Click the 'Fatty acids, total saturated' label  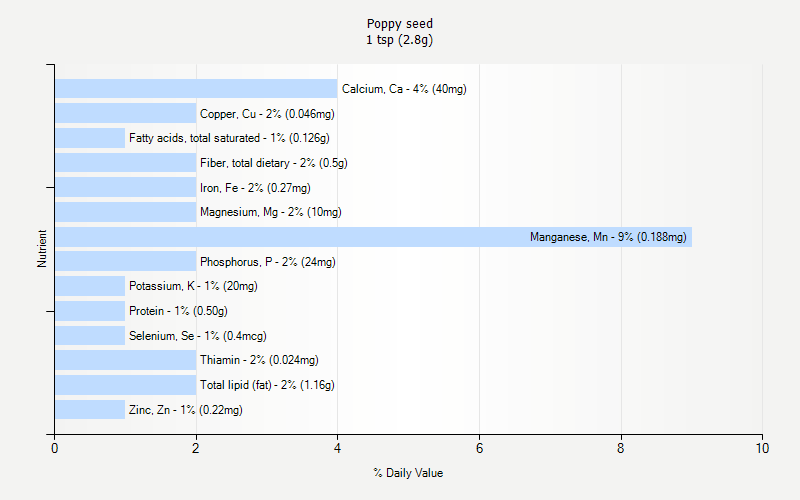click(x=194, y=138)
